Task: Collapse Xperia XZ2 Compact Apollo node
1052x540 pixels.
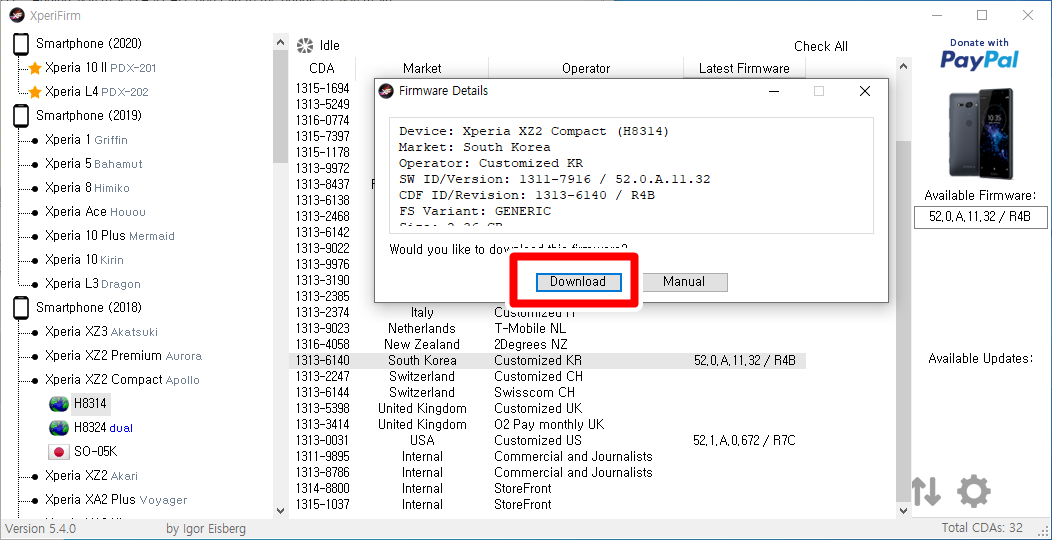Action: (x=122, y=380)
